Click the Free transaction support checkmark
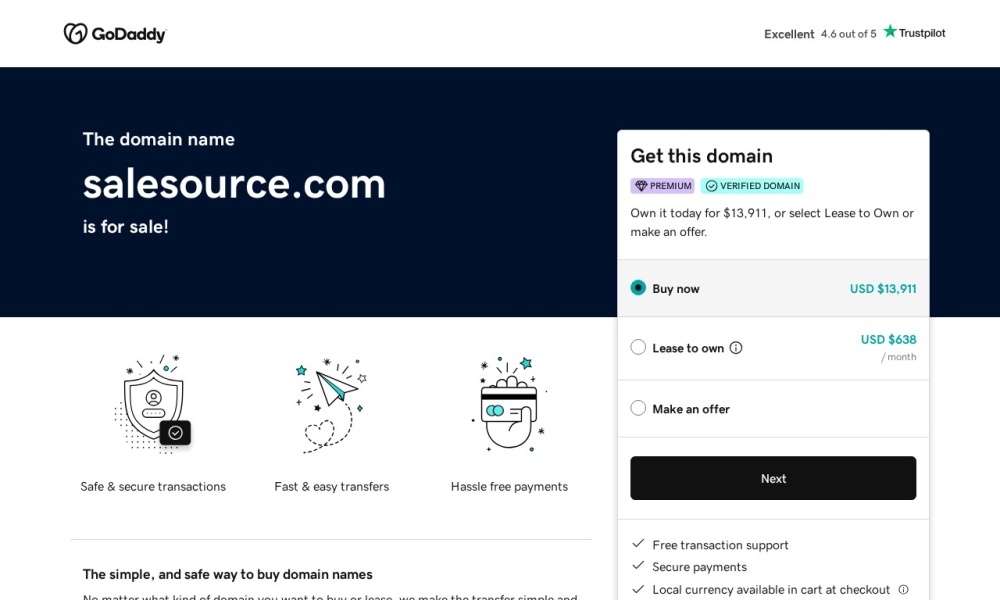The width and height of the screenshot is (1000, 600). click(639, 544)
